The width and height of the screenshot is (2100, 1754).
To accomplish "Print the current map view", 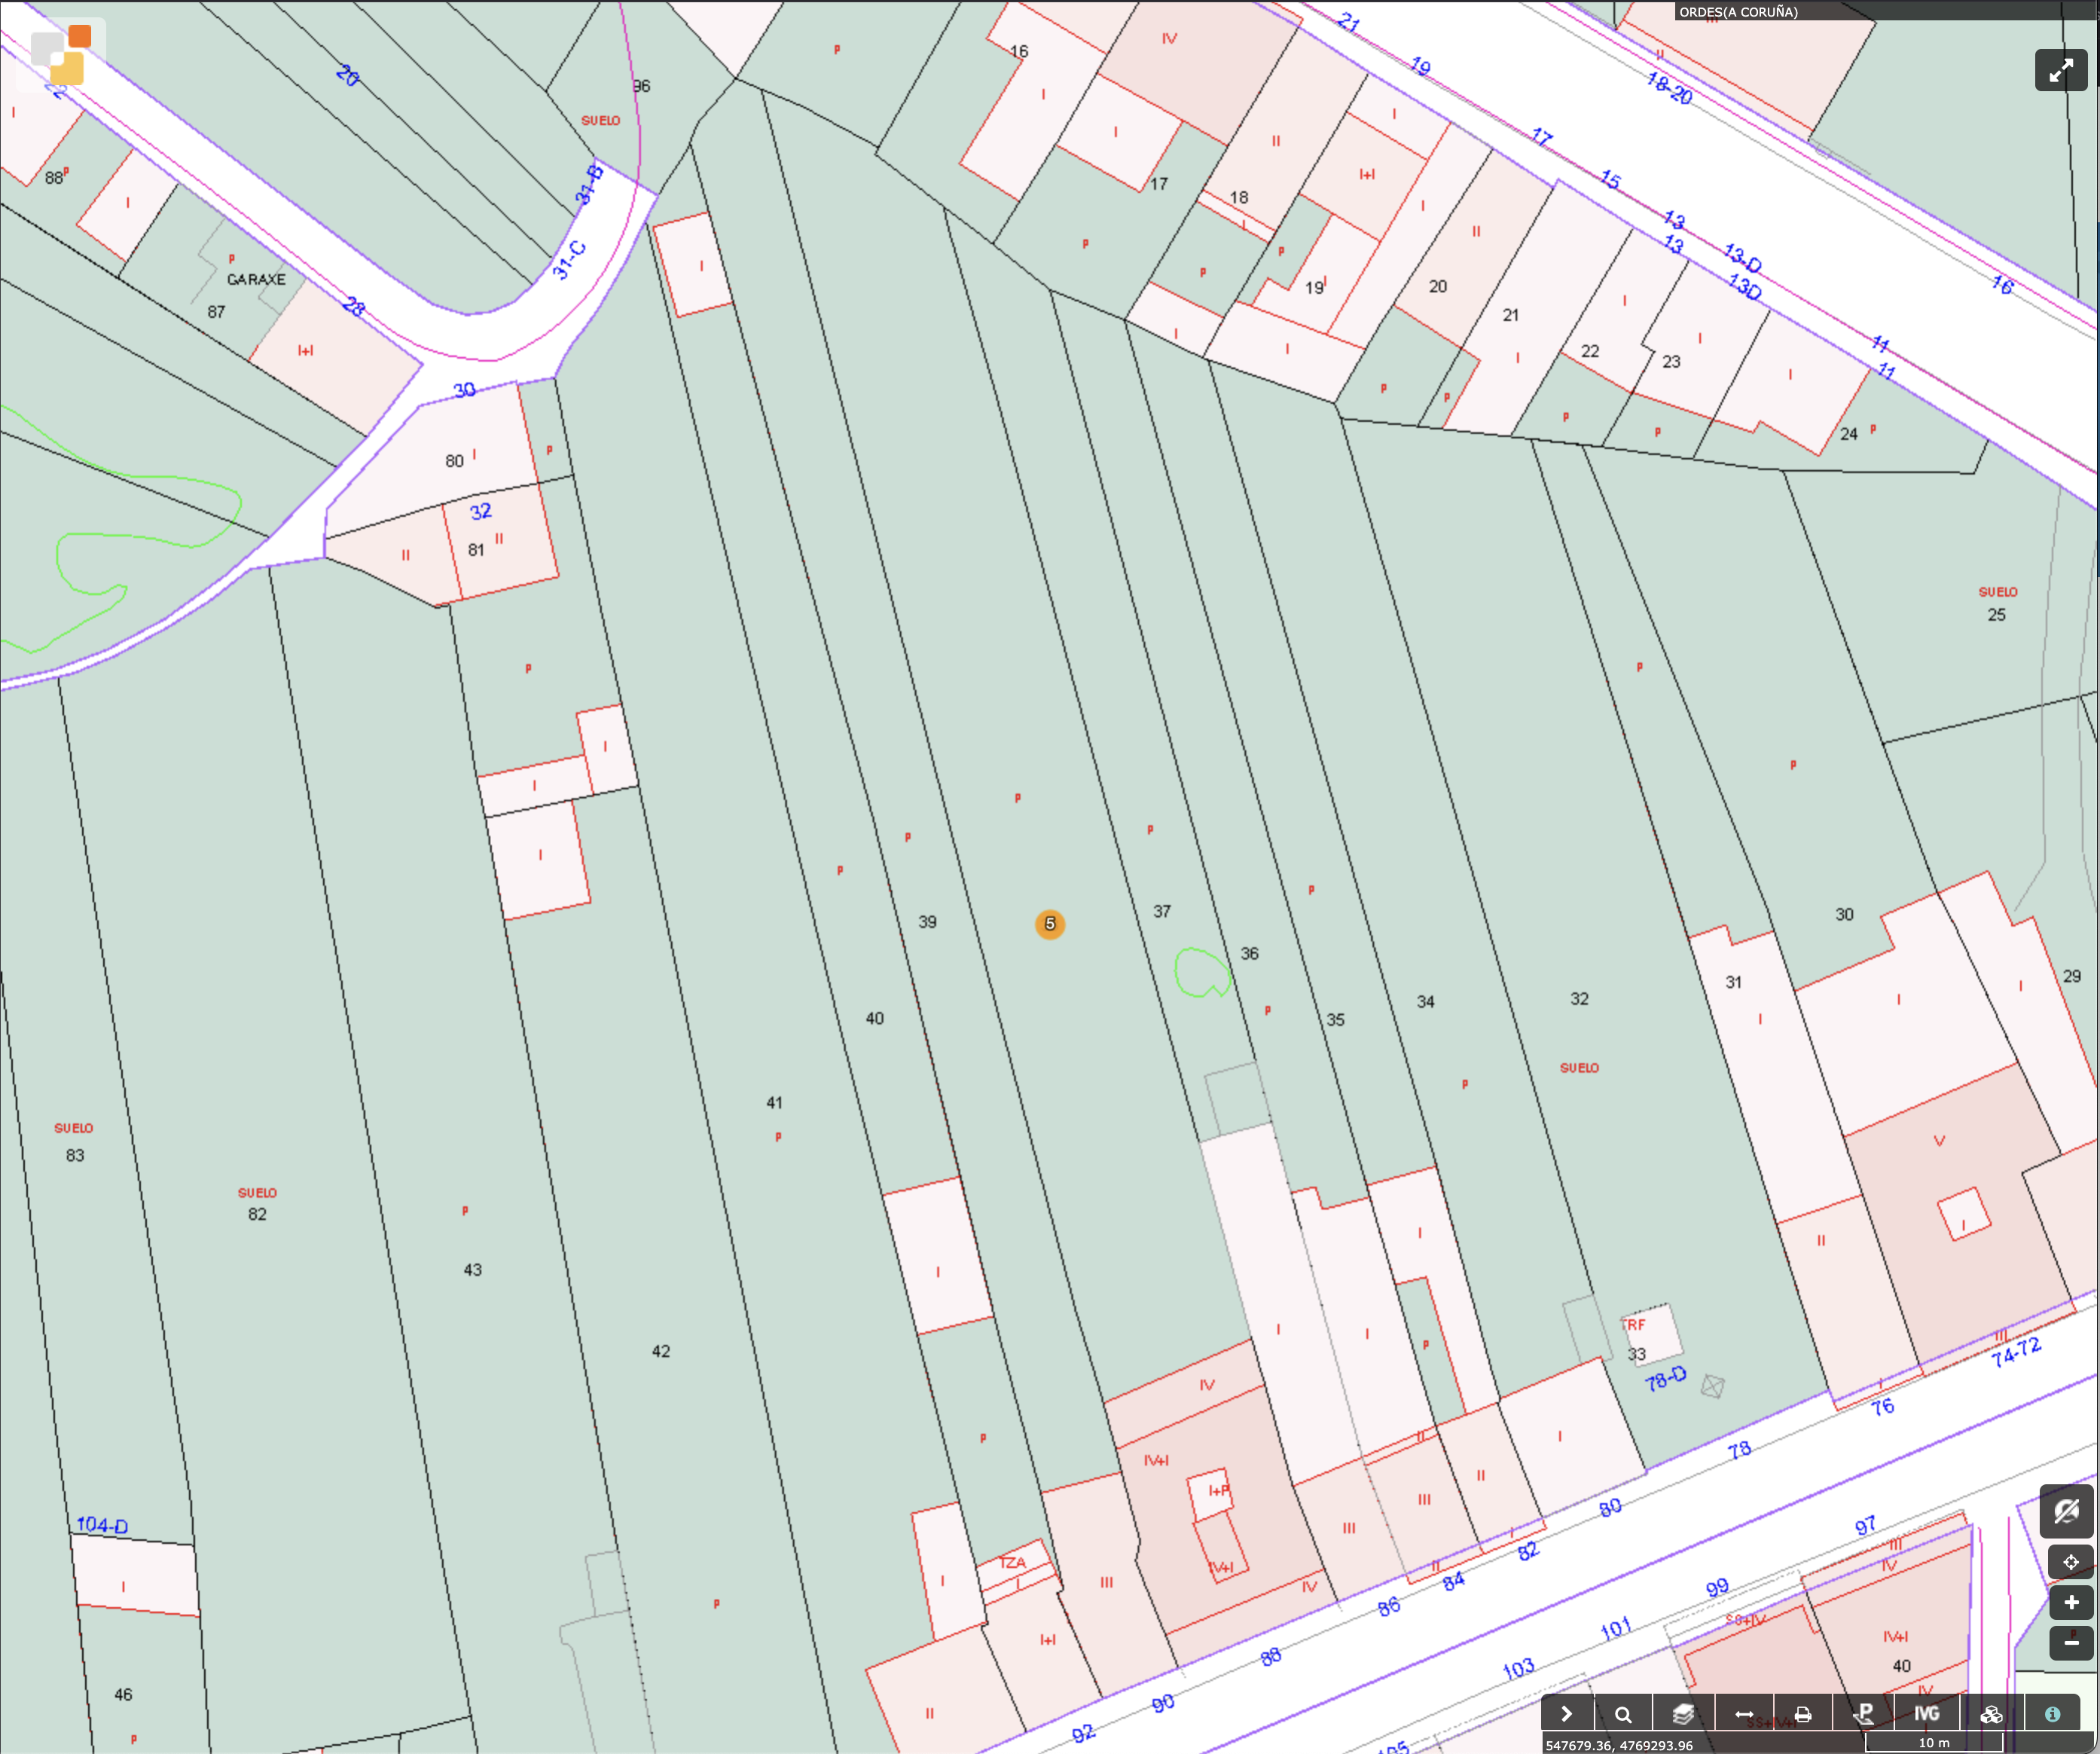I will [x=1803, y=1714].
